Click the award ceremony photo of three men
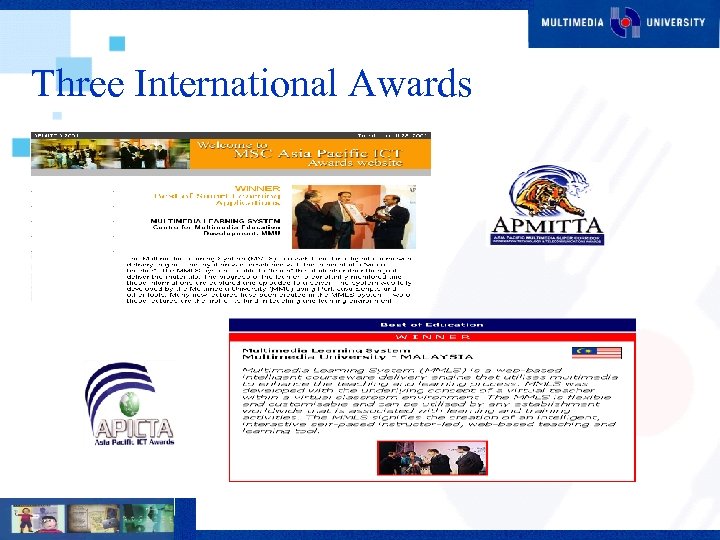Screen dimensions: 720x540 pyautogui.click(x=354, y=217)
